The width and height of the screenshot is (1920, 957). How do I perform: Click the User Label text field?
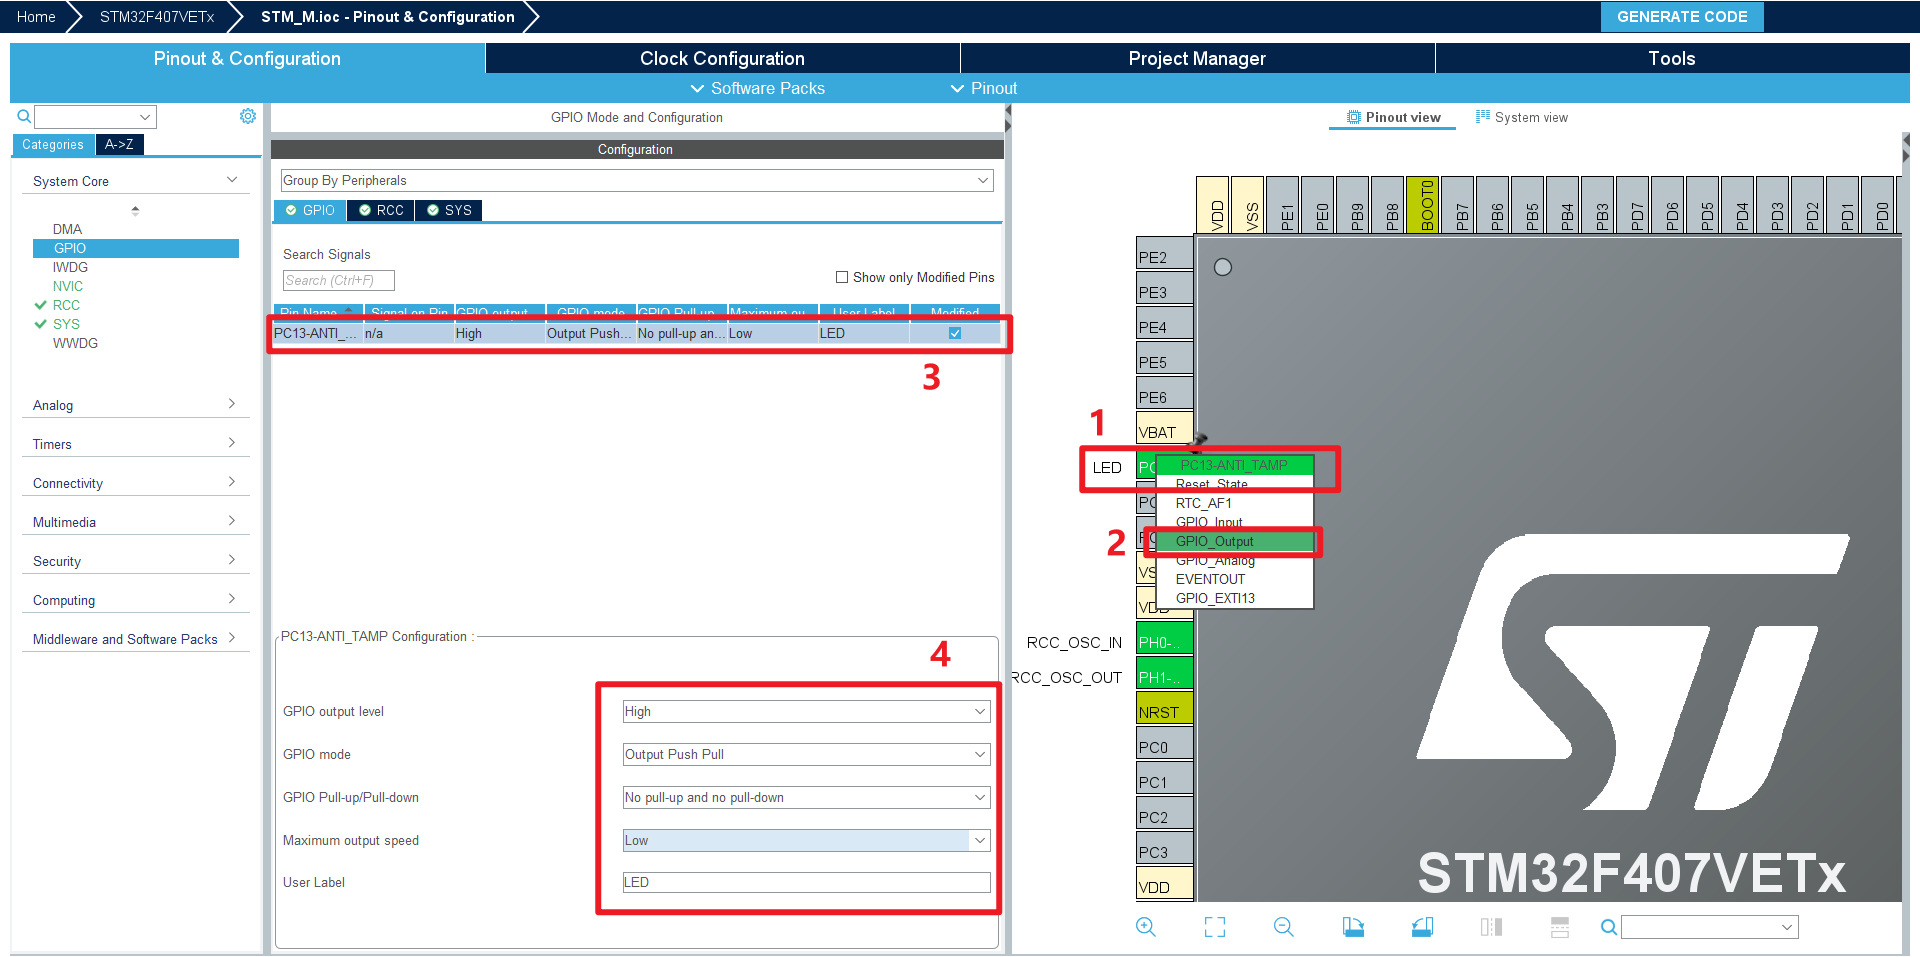(x=806, y=882)
